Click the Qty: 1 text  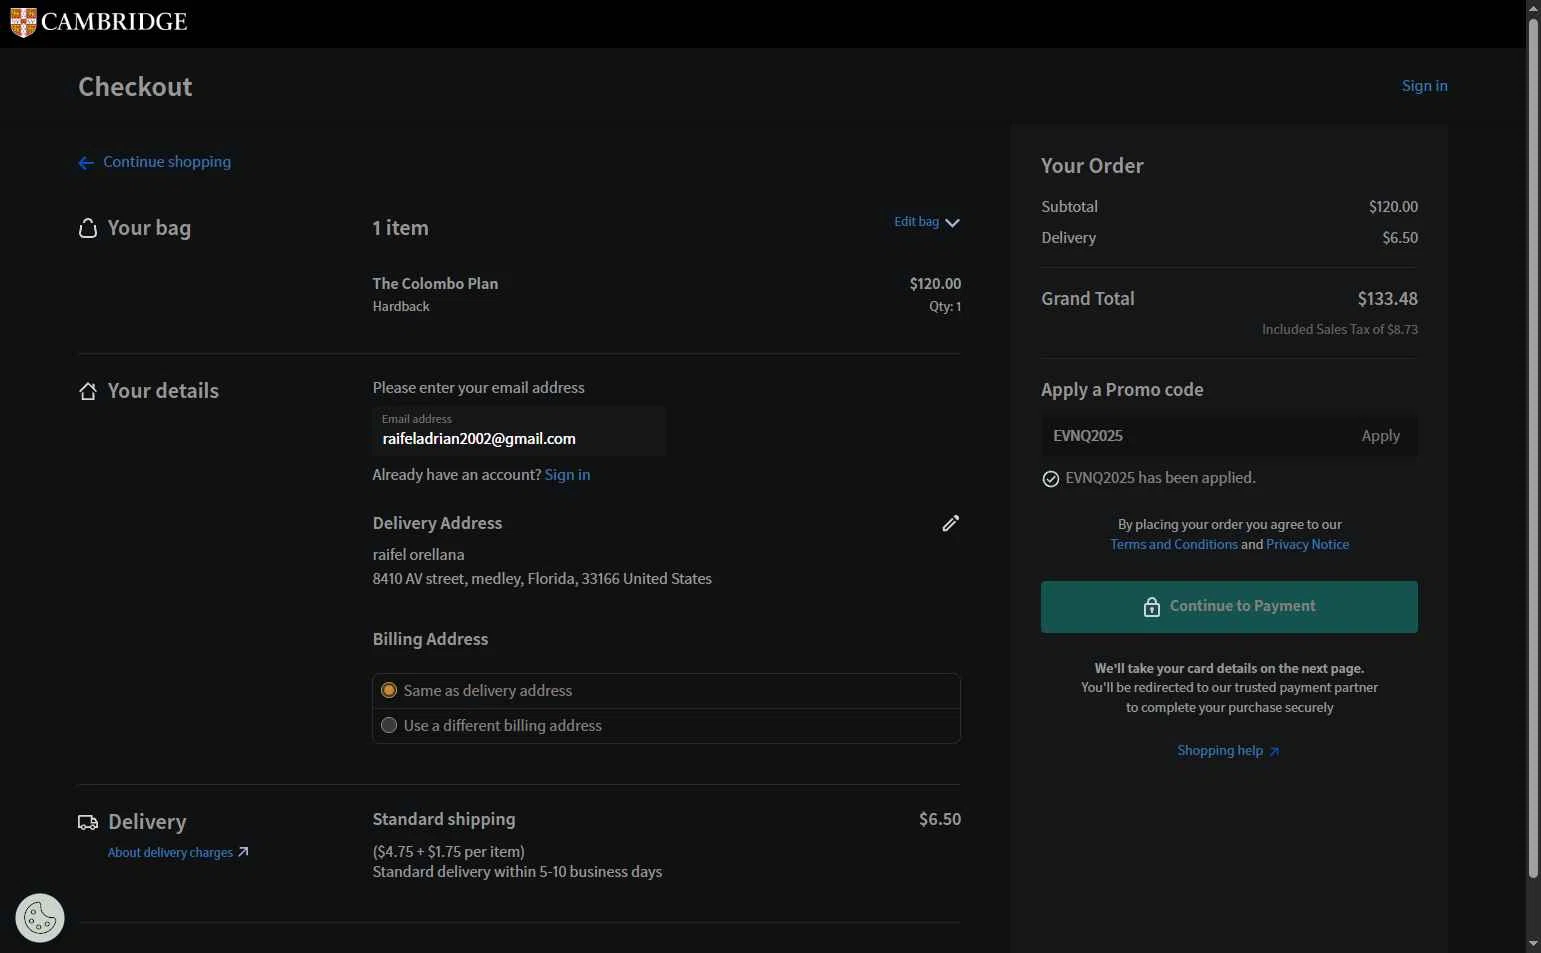coord(945,307)
